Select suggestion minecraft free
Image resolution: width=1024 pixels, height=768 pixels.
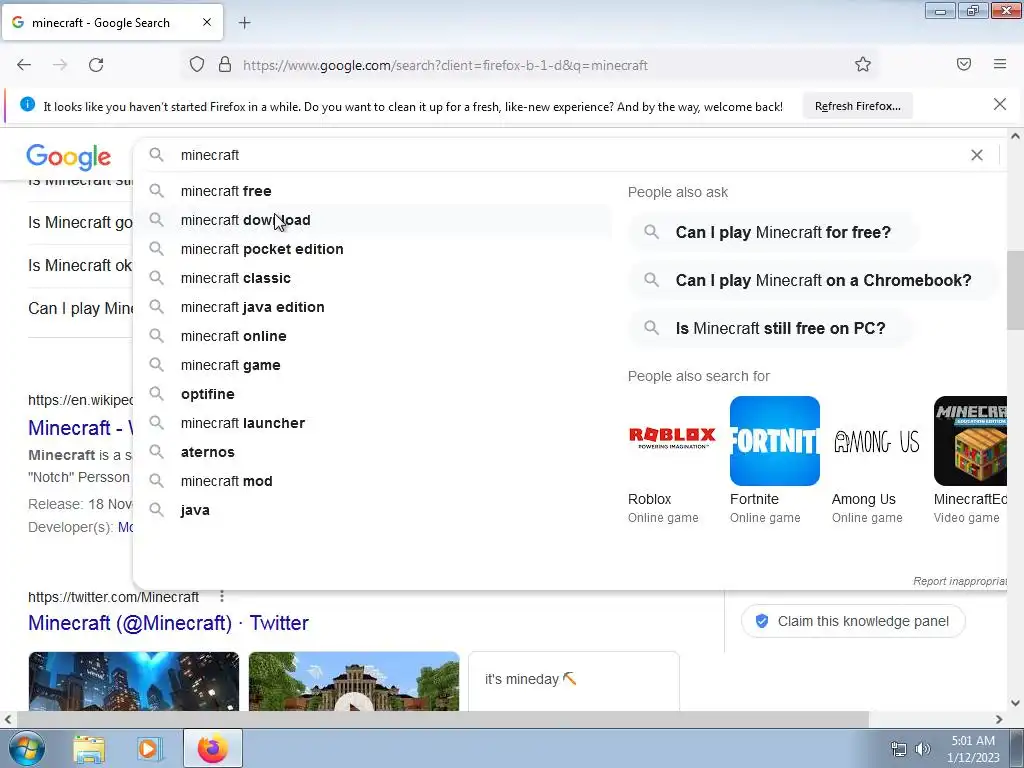(x=372, y=191)
